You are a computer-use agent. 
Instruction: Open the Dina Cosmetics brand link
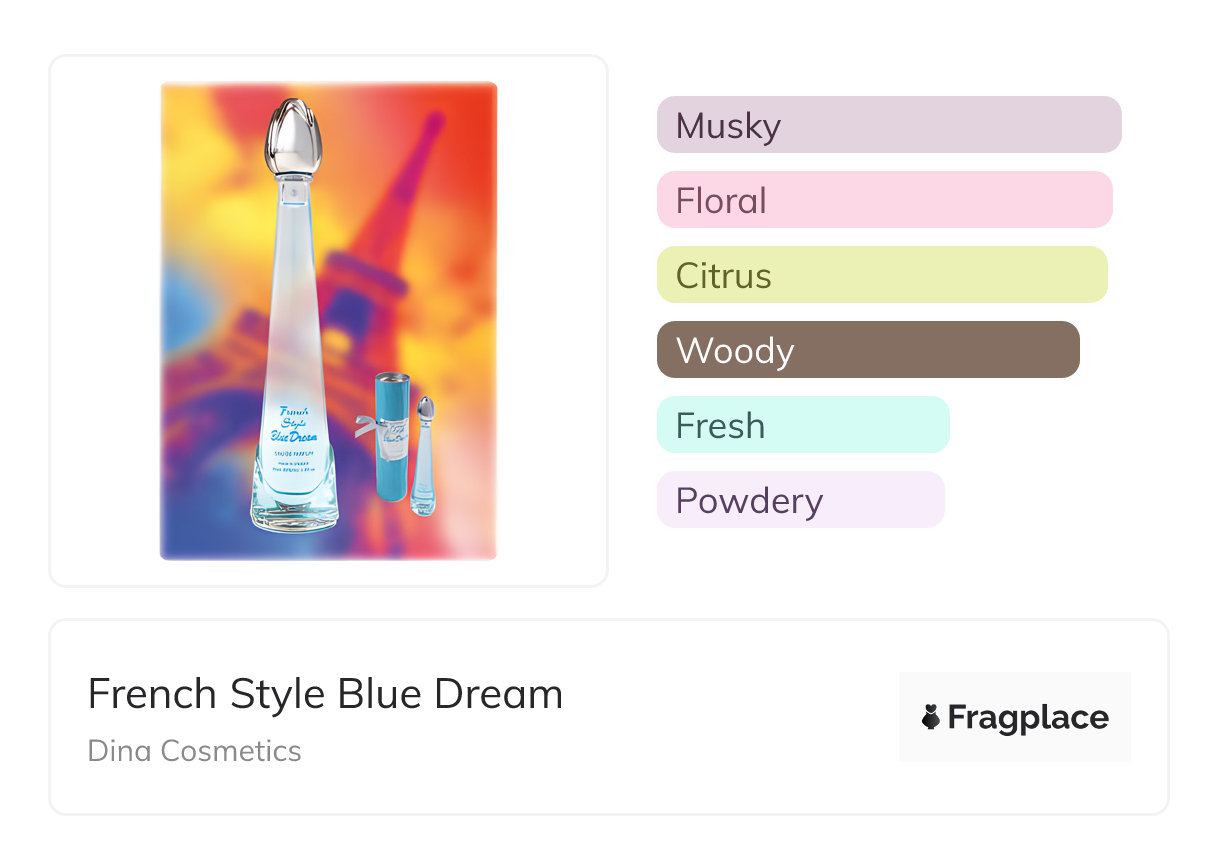click(194, 751)
